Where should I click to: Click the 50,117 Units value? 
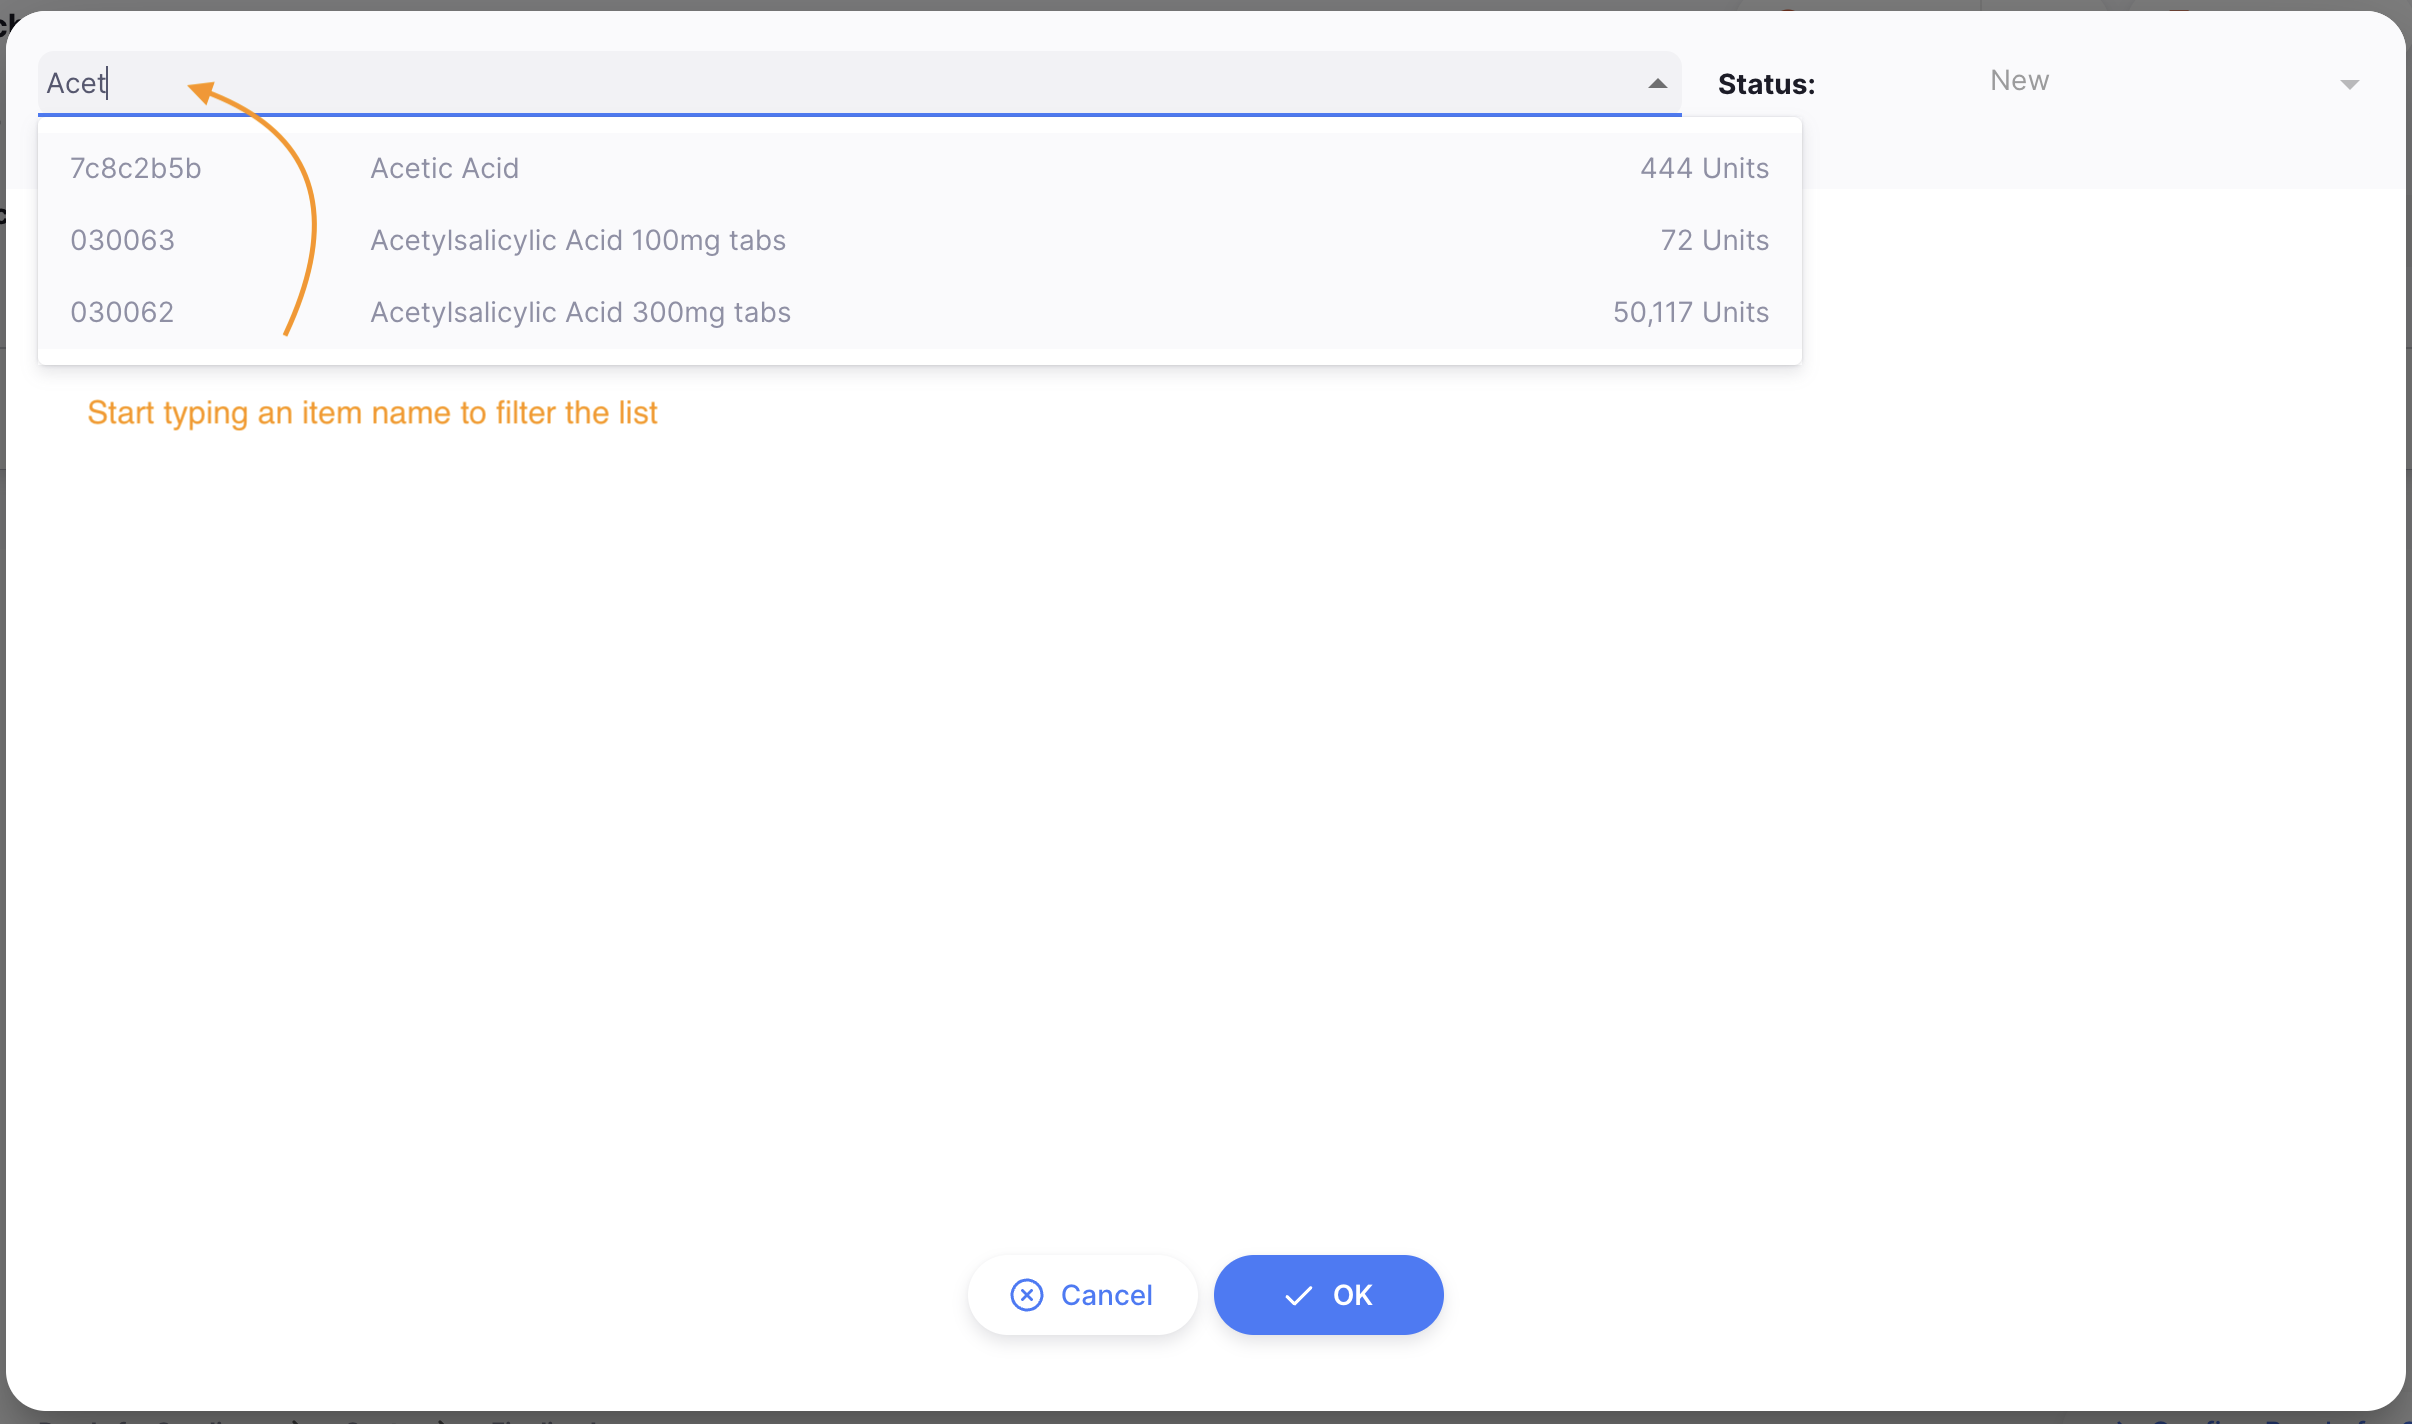pos(1689,311)
